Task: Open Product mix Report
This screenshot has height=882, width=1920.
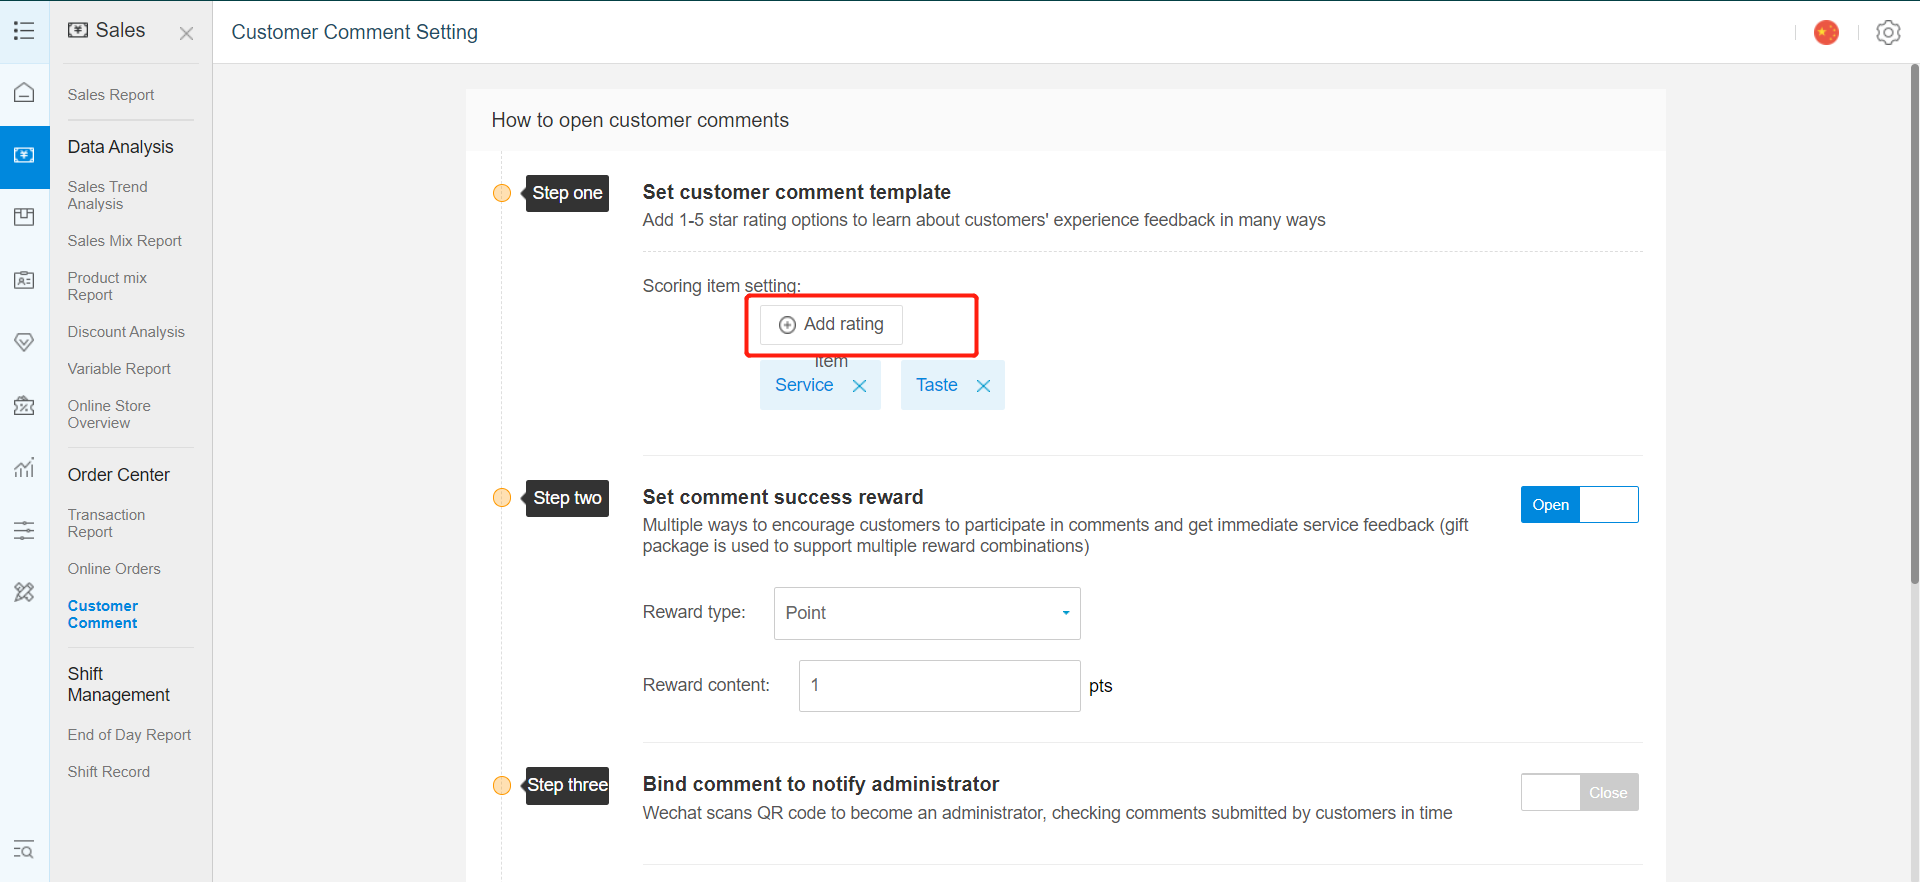Action: click(107, 286)
